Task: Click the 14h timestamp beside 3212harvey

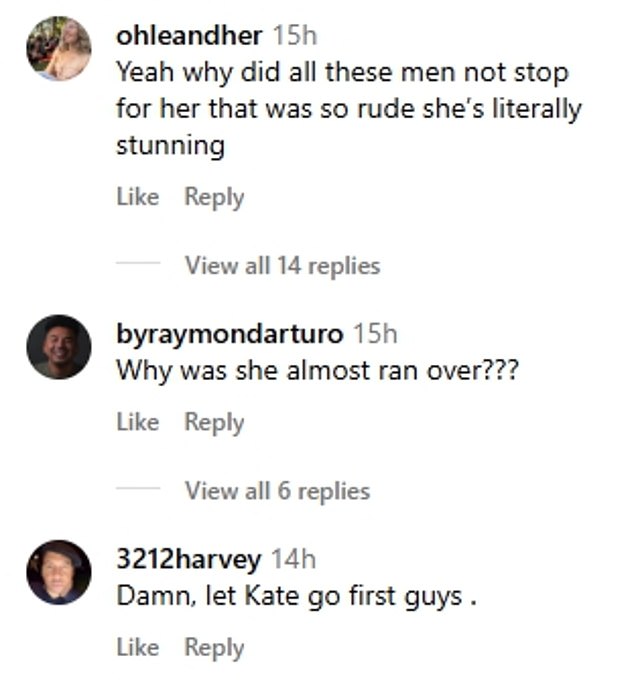Action: pyautogui.click(x=293, y=560)
